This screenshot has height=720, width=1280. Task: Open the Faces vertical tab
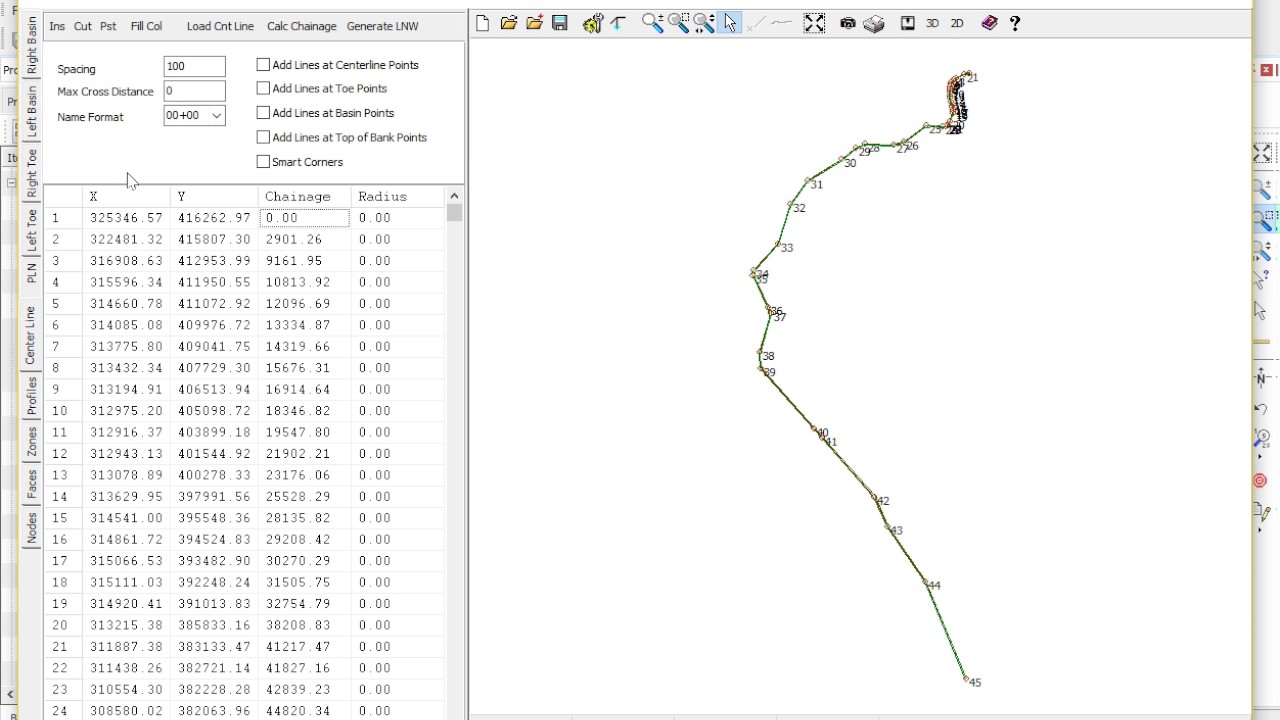(x=32, y=484)
